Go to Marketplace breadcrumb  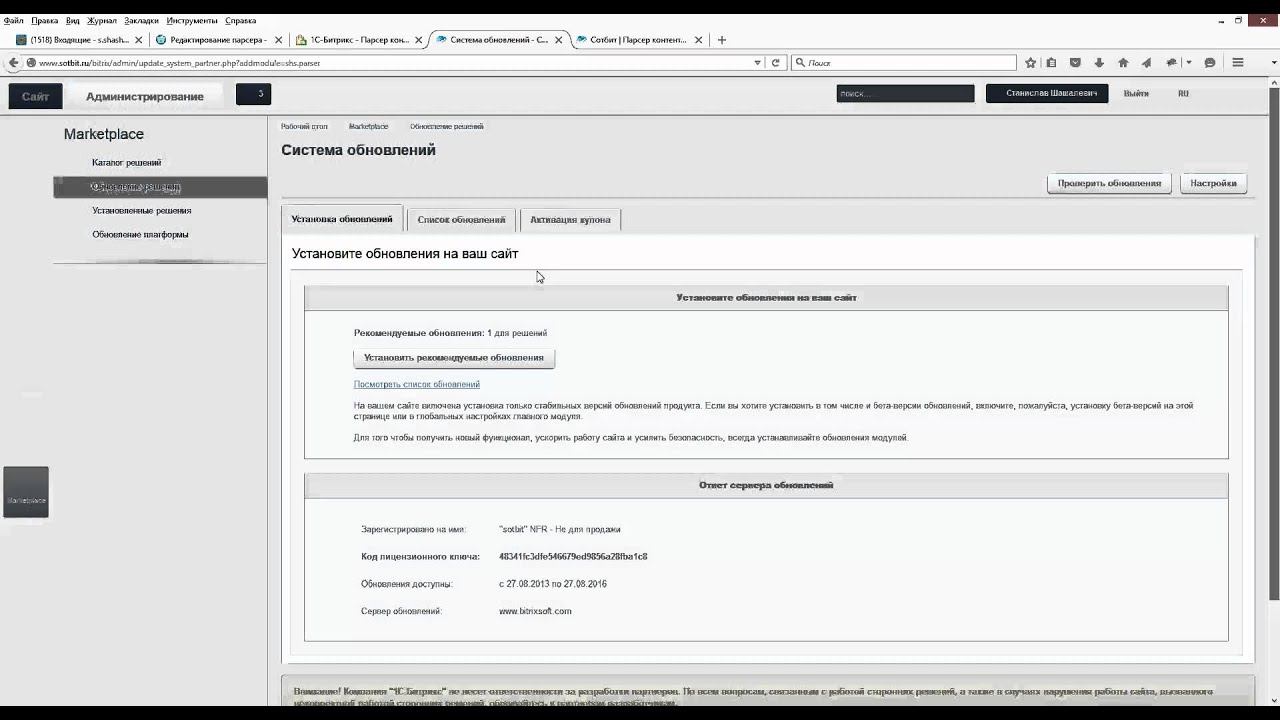368,126
